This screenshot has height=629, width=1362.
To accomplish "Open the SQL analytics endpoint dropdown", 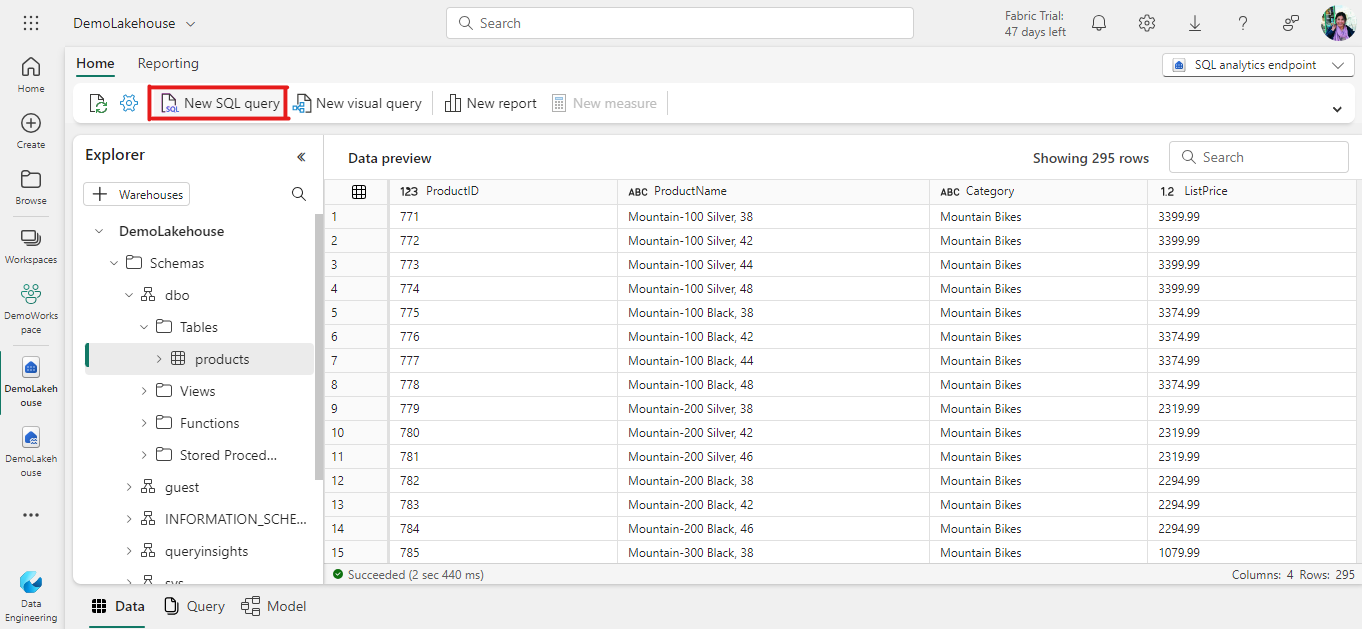I will click(x=1258, y=65).
